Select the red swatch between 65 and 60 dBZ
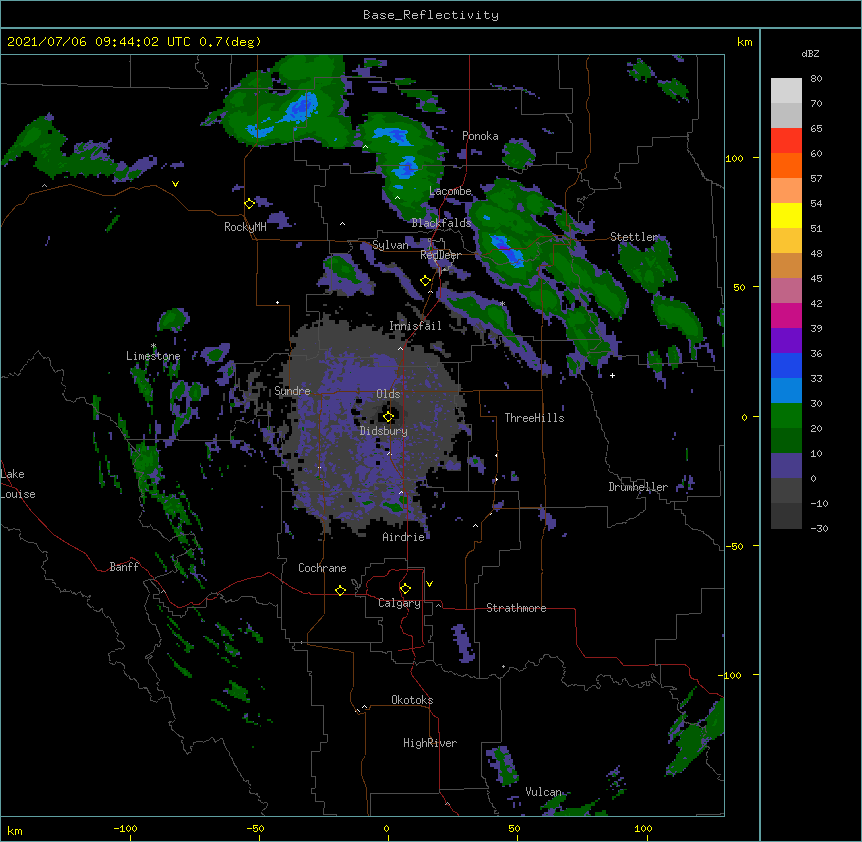This screenshot has height=842, width=862. pos(786,140)
